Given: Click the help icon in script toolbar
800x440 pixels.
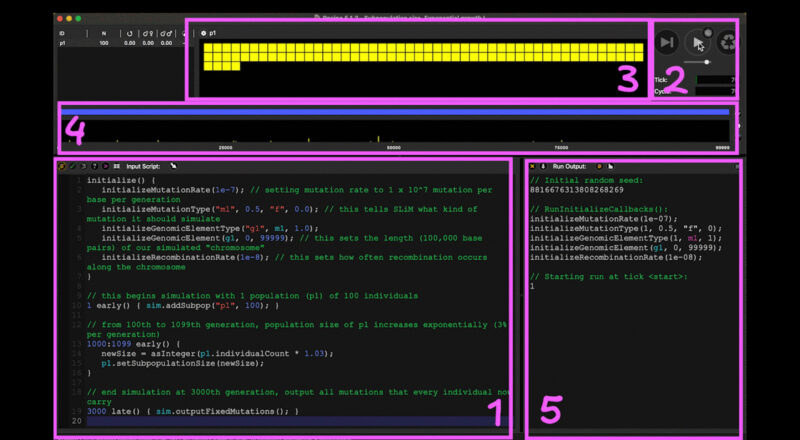Looking at the screenshot, I should 93,165.
